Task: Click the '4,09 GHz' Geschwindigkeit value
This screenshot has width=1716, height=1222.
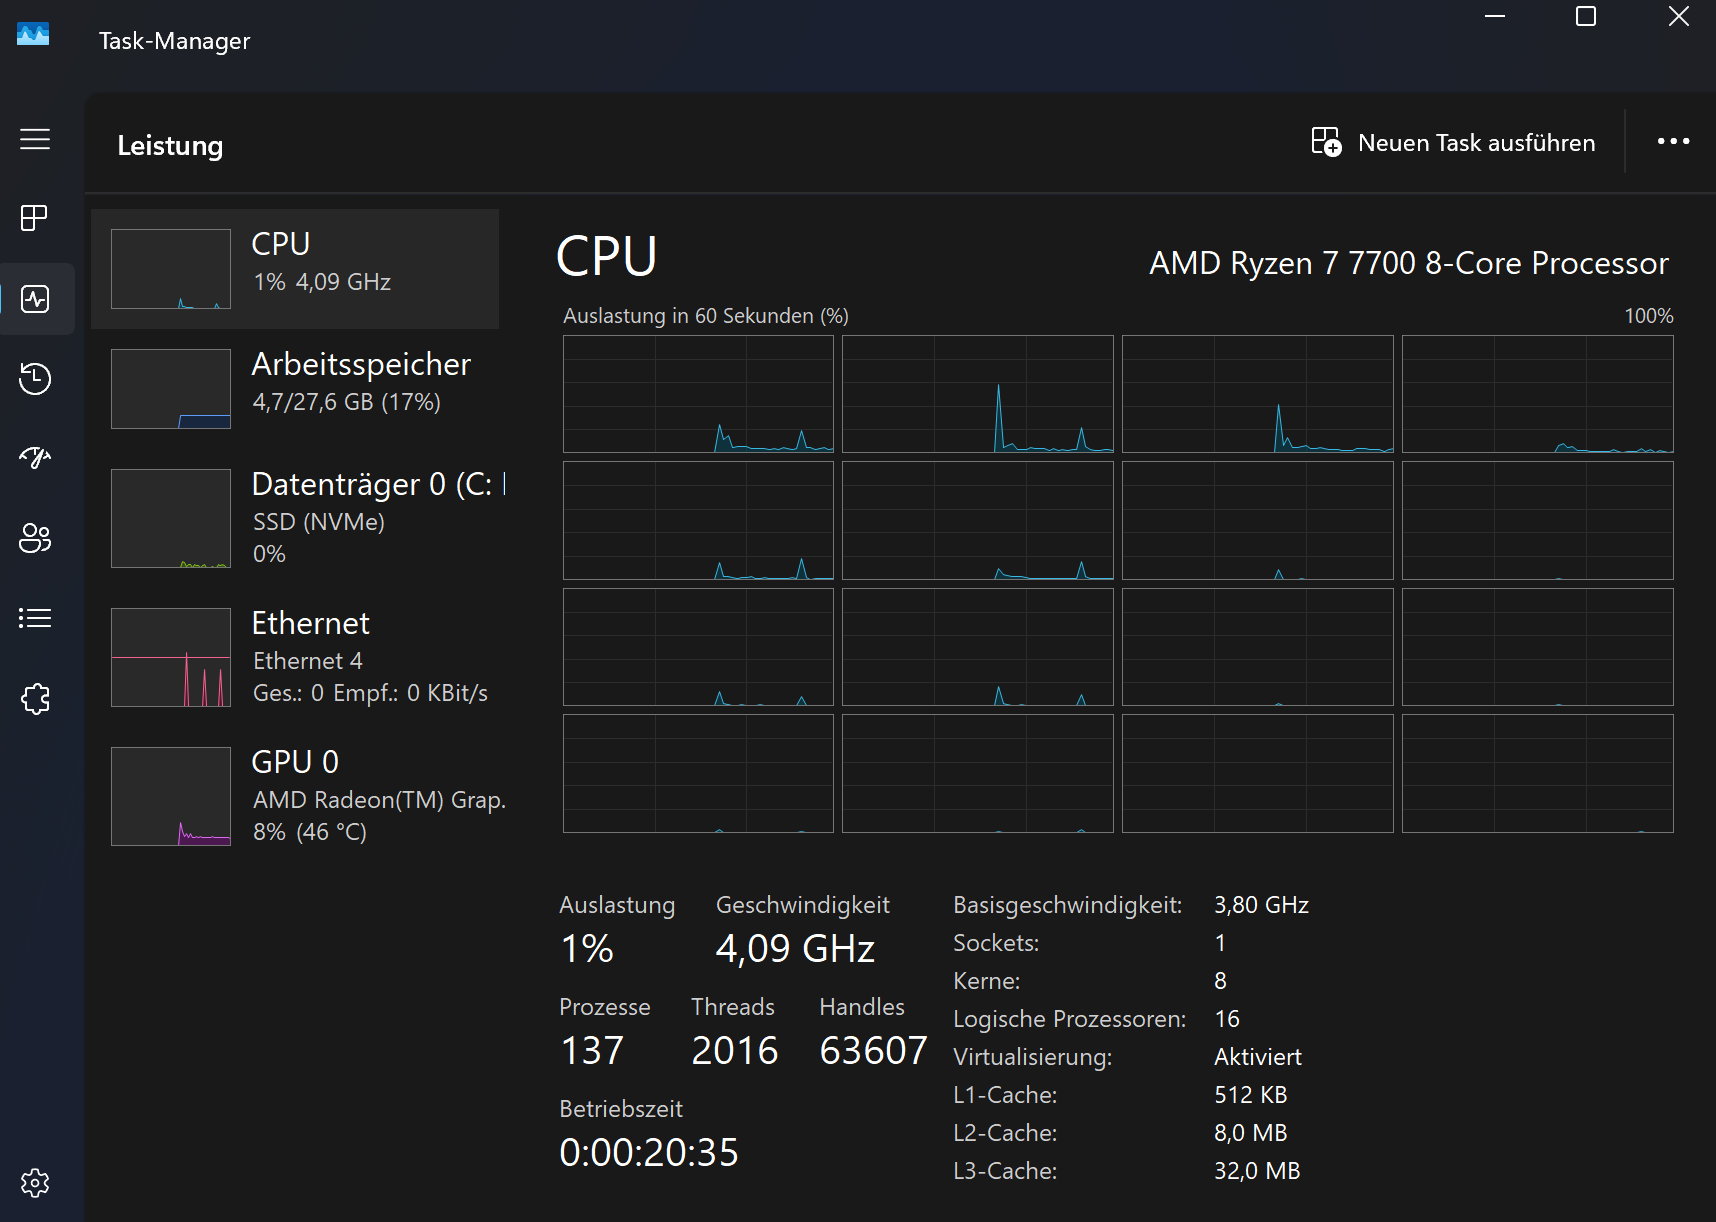Action: pos(795,948)
